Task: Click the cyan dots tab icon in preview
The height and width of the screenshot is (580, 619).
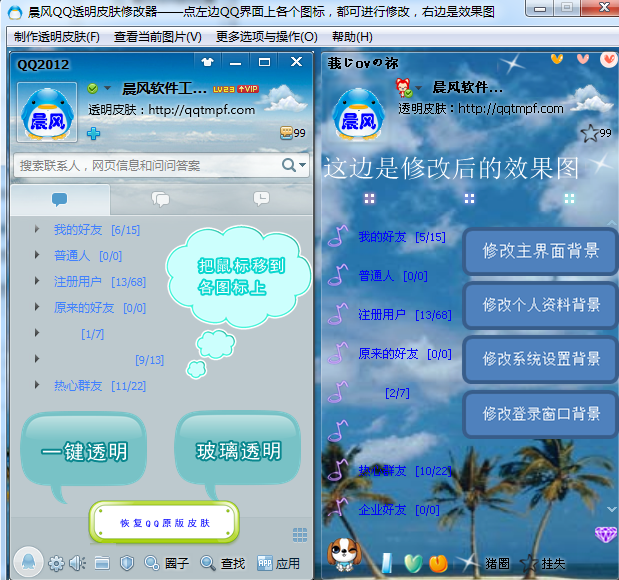Action: [569, 198]
